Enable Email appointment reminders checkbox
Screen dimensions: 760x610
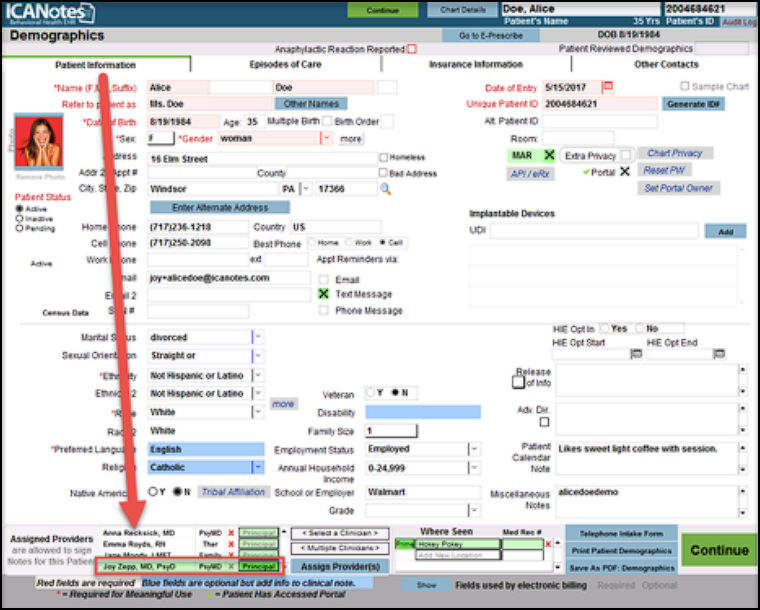(323, 280)
